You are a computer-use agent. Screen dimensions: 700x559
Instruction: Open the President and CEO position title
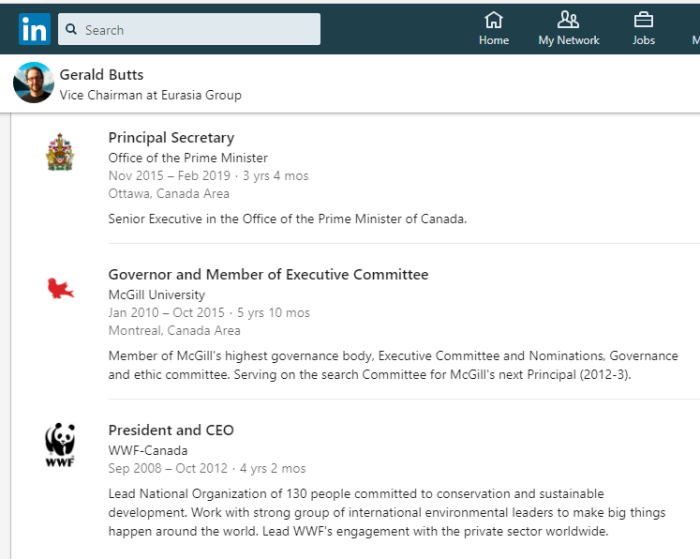[171, 430]
